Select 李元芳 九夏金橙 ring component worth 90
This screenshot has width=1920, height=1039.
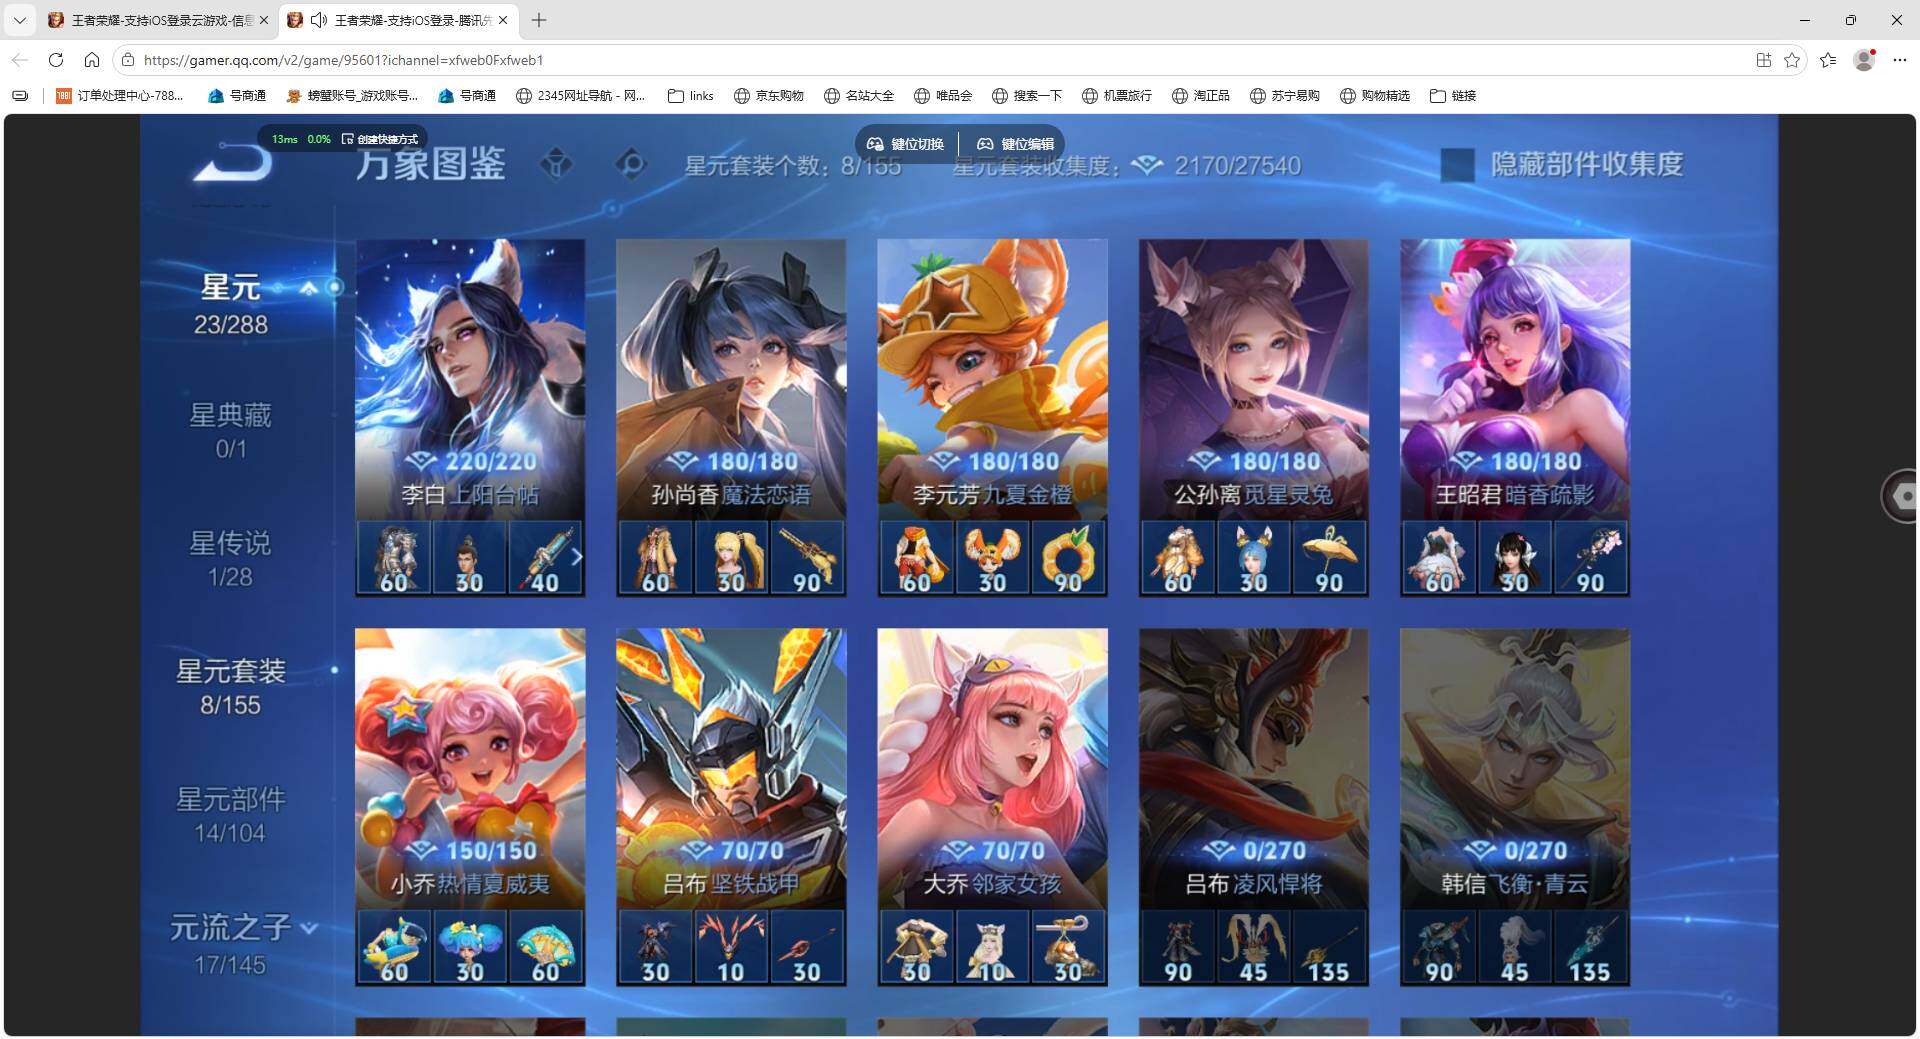pyautogui.click(x=1068, y=558)
